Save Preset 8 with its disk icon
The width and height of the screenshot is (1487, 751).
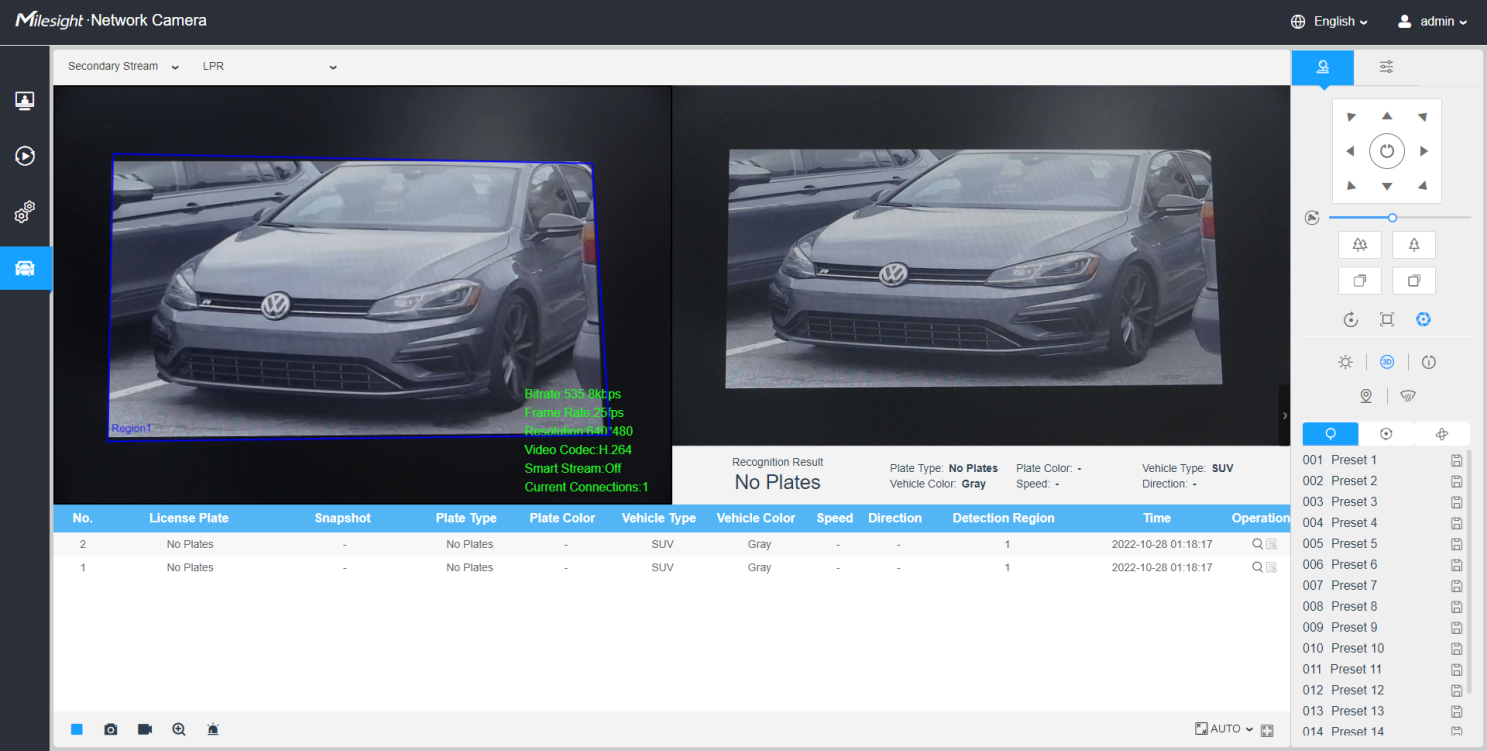click(1457, 607)
